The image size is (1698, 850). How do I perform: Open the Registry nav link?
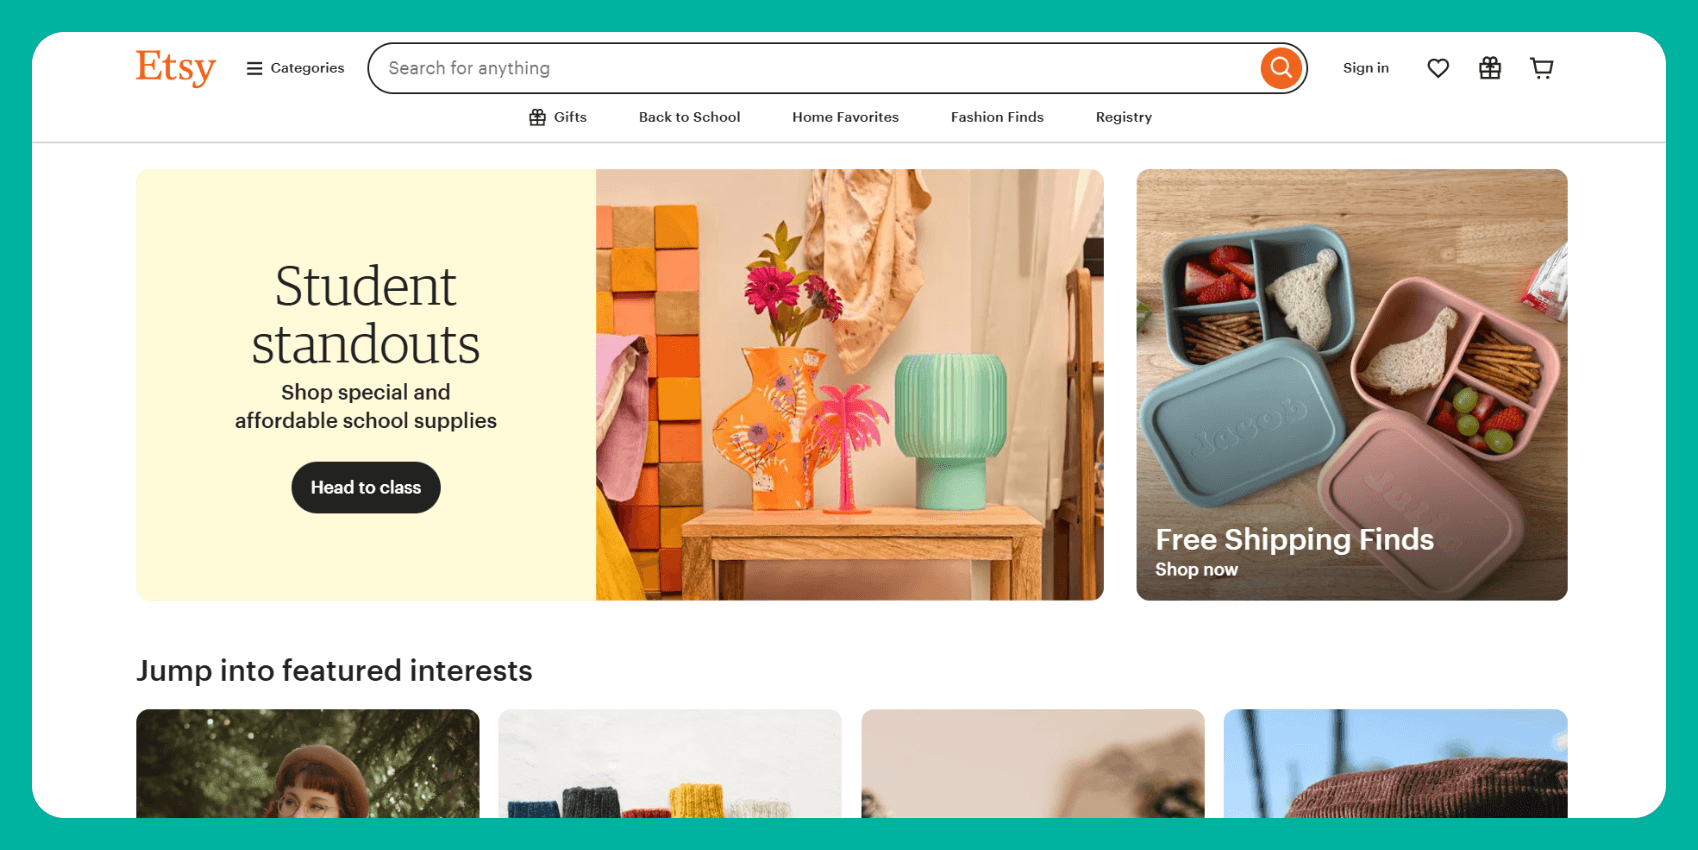tap(1124, 117)
